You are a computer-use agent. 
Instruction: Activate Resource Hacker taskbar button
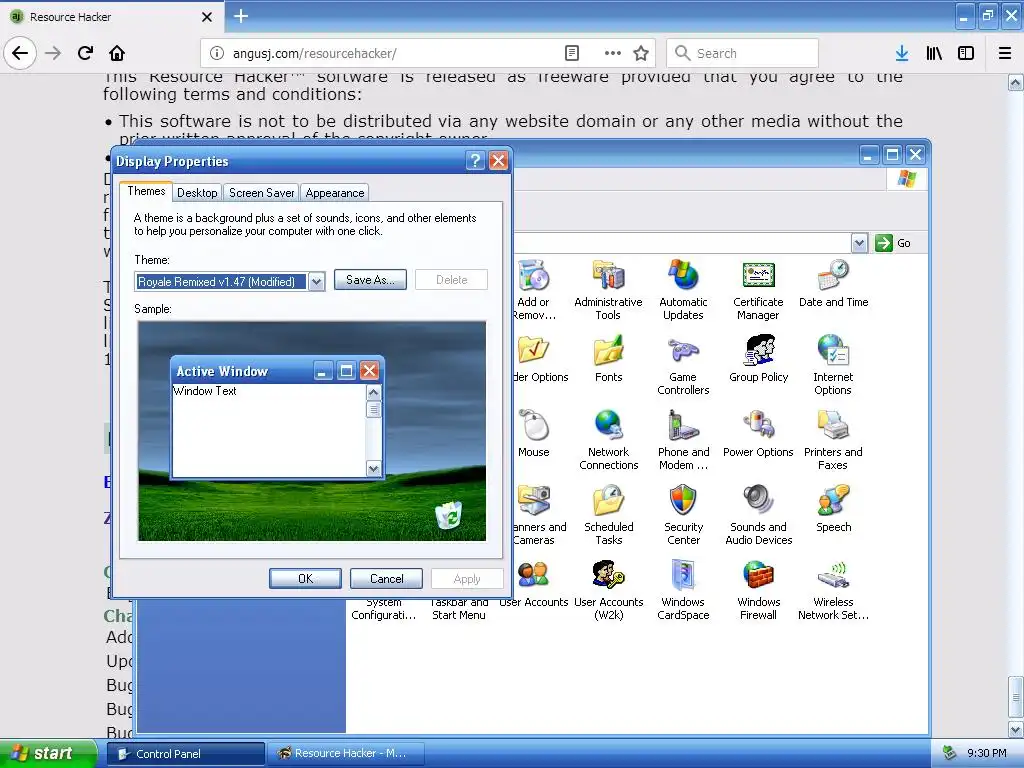point(345,754)
